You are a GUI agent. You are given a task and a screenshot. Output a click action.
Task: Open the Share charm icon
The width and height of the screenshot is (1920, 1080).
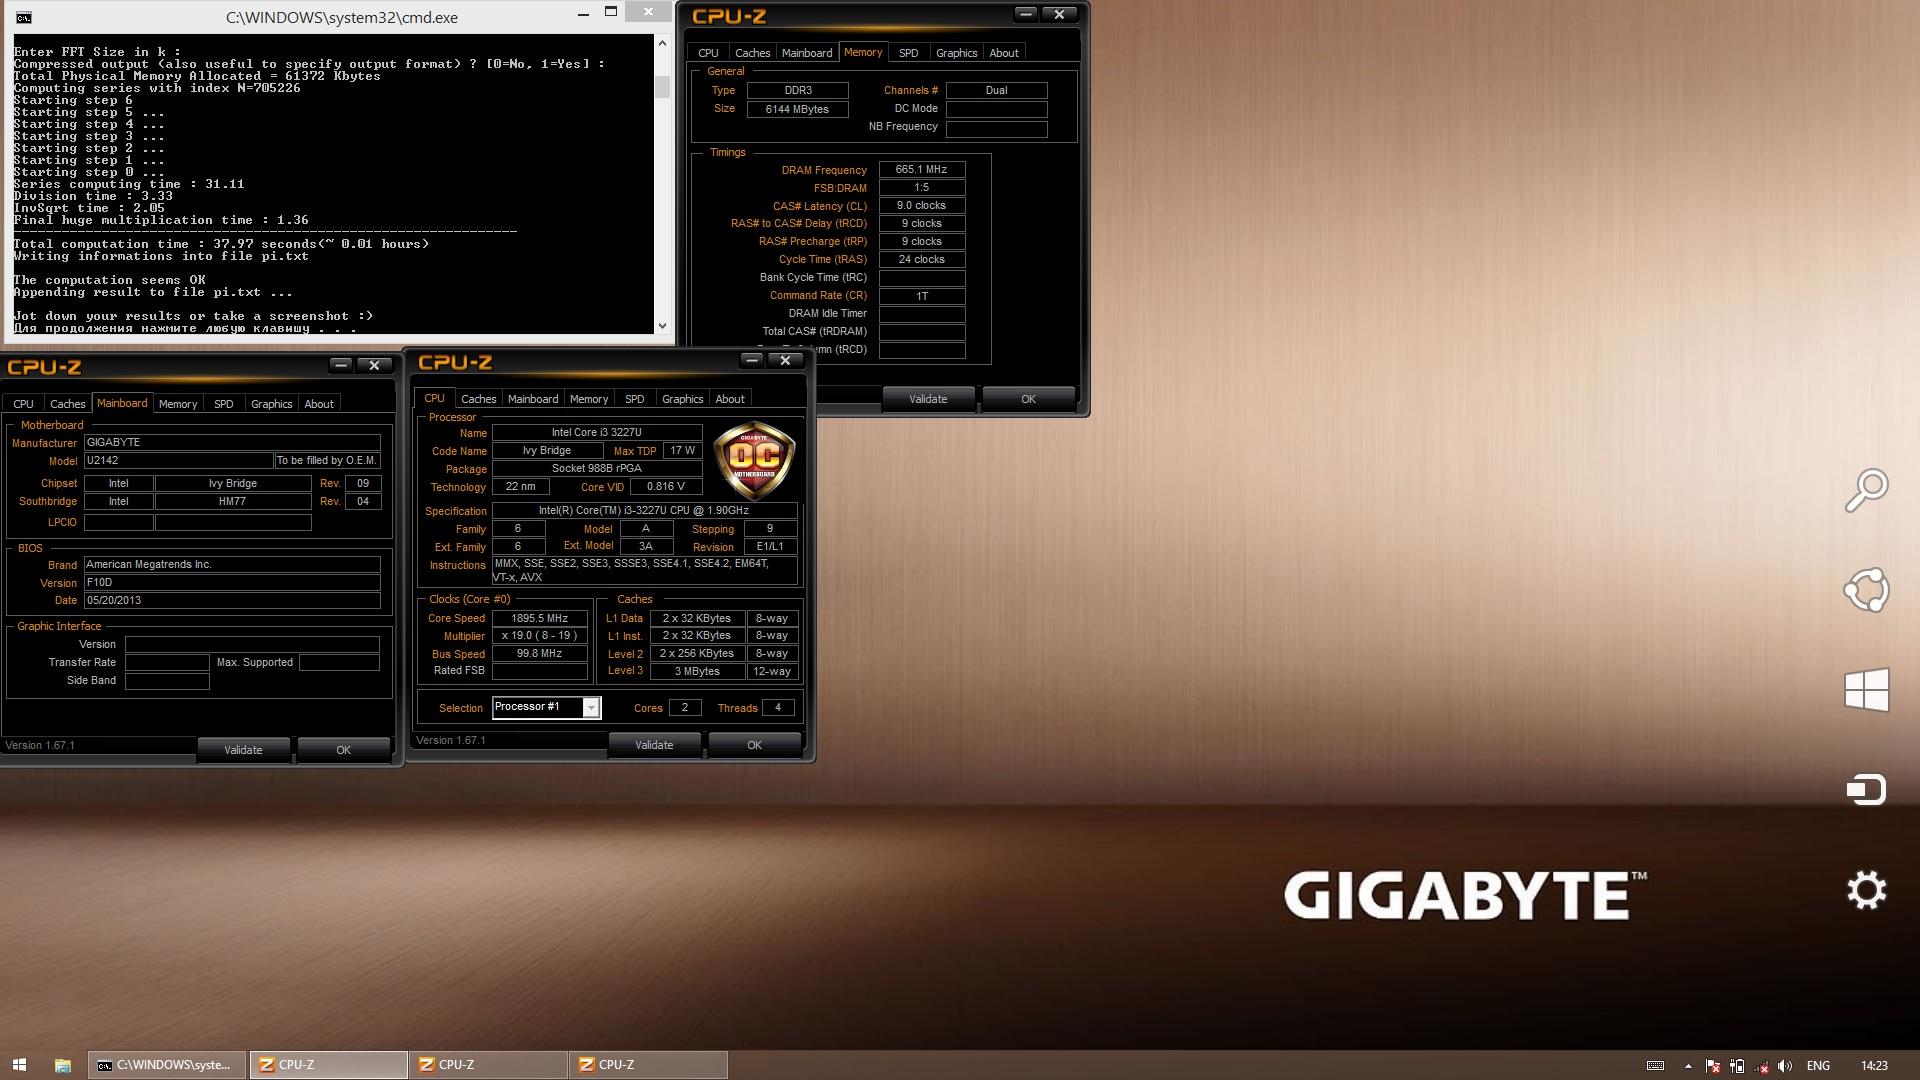(x=1866, y=590)
